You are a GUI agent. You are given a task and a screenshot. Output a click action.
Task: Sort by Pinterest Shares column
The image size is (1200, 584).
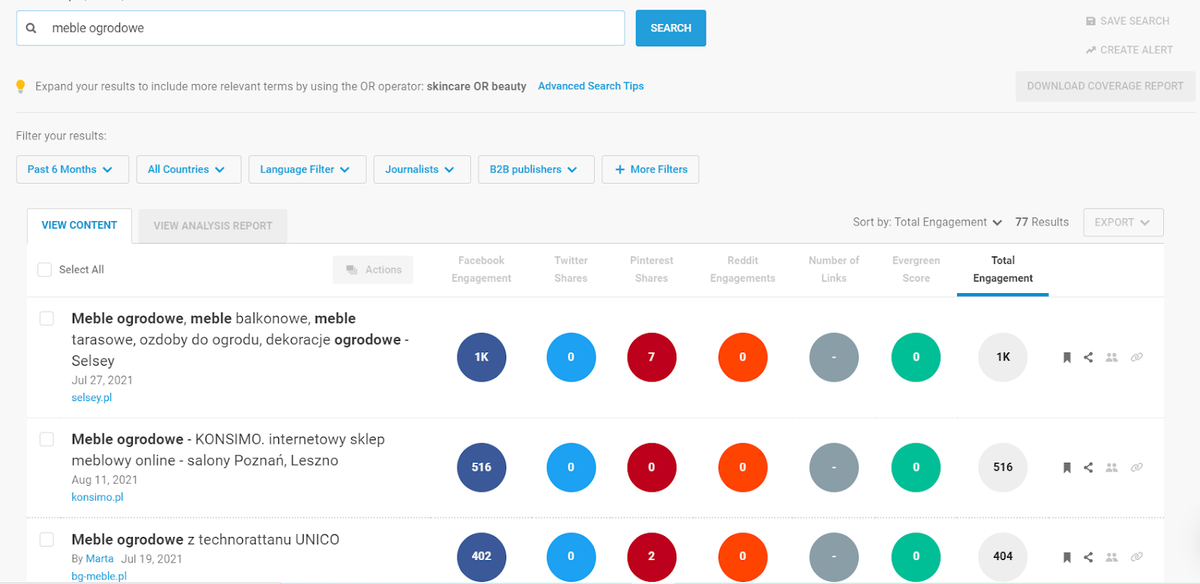651,269
